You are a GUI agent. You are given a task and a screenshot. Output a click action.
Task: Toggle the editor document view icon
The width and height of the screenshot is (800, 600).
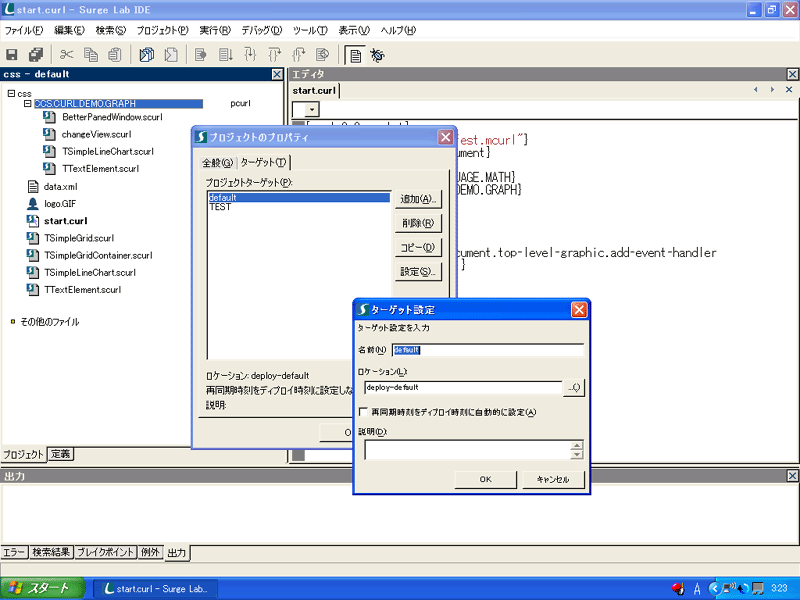355,55
